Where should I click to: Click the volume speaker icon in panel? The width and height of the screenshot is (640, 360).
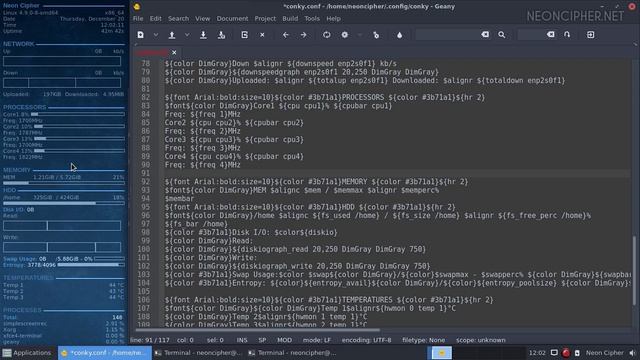pos(632,353)
